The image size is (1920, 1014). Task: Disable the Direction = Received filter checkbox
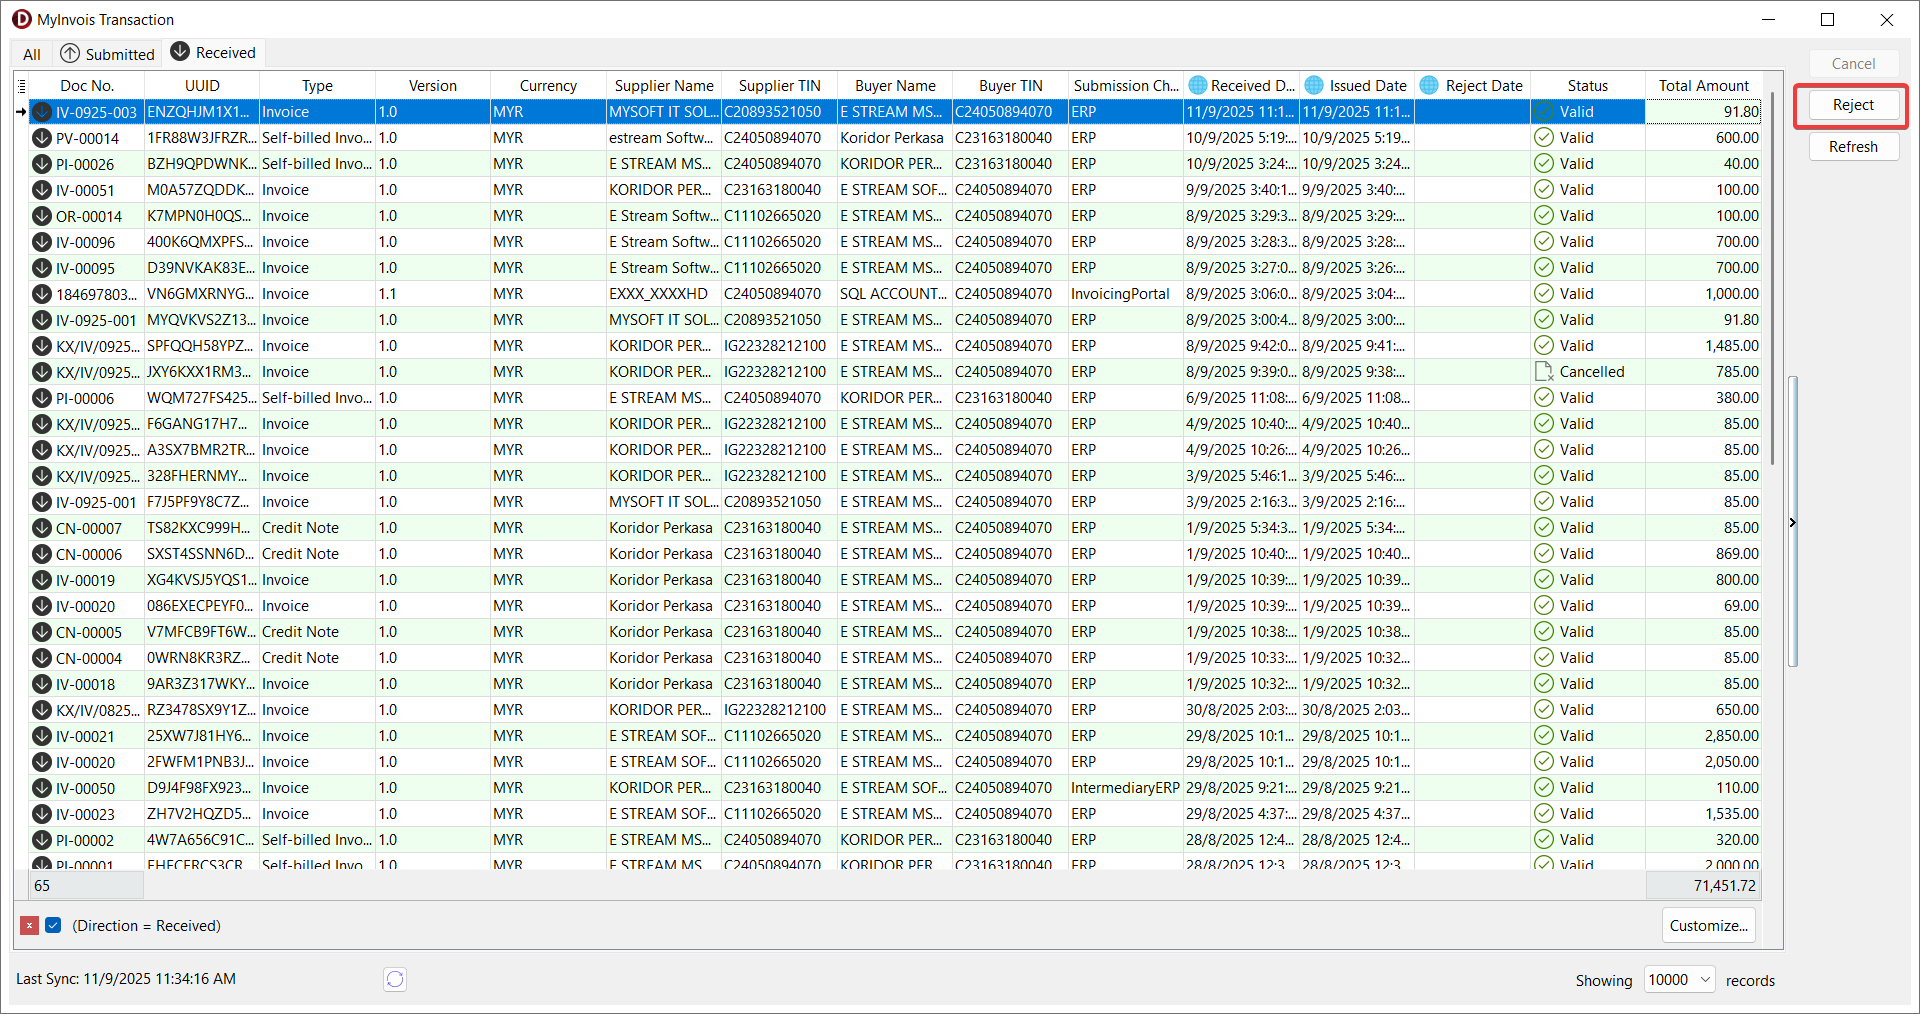click(x=54, y=926)
